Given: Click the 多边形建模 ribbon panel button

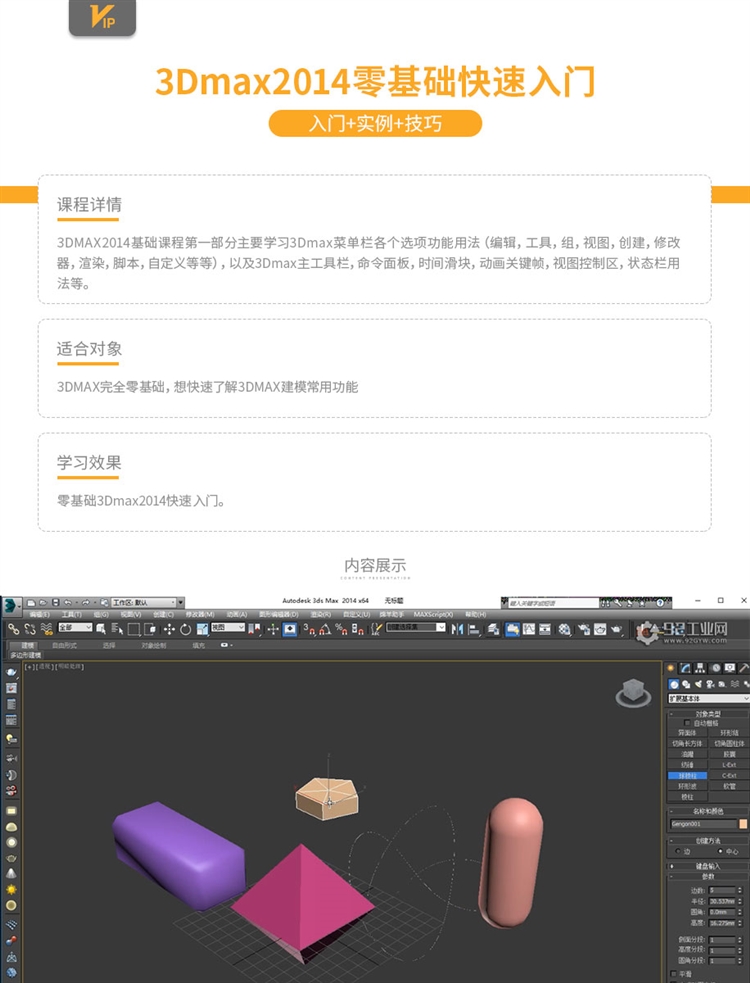Looking at the screenshot, I should 25,655.
